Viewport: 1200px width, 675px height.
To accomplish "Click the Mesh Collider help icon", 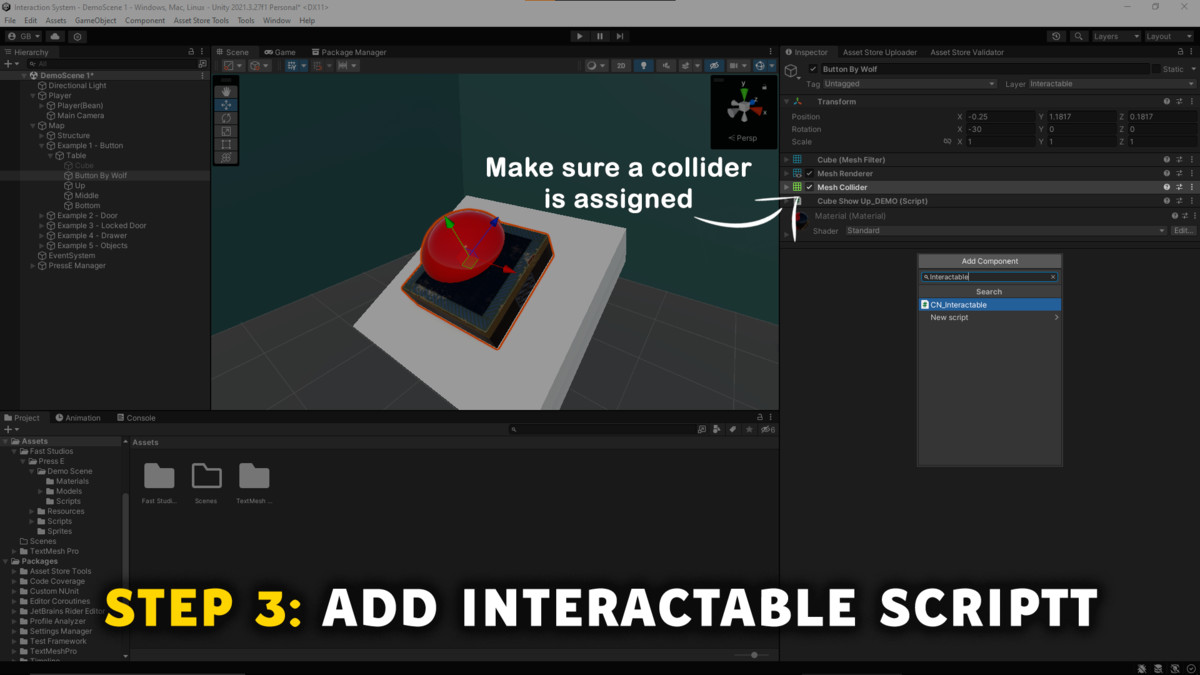I will pyautogui.click(x=1166, y=187).
